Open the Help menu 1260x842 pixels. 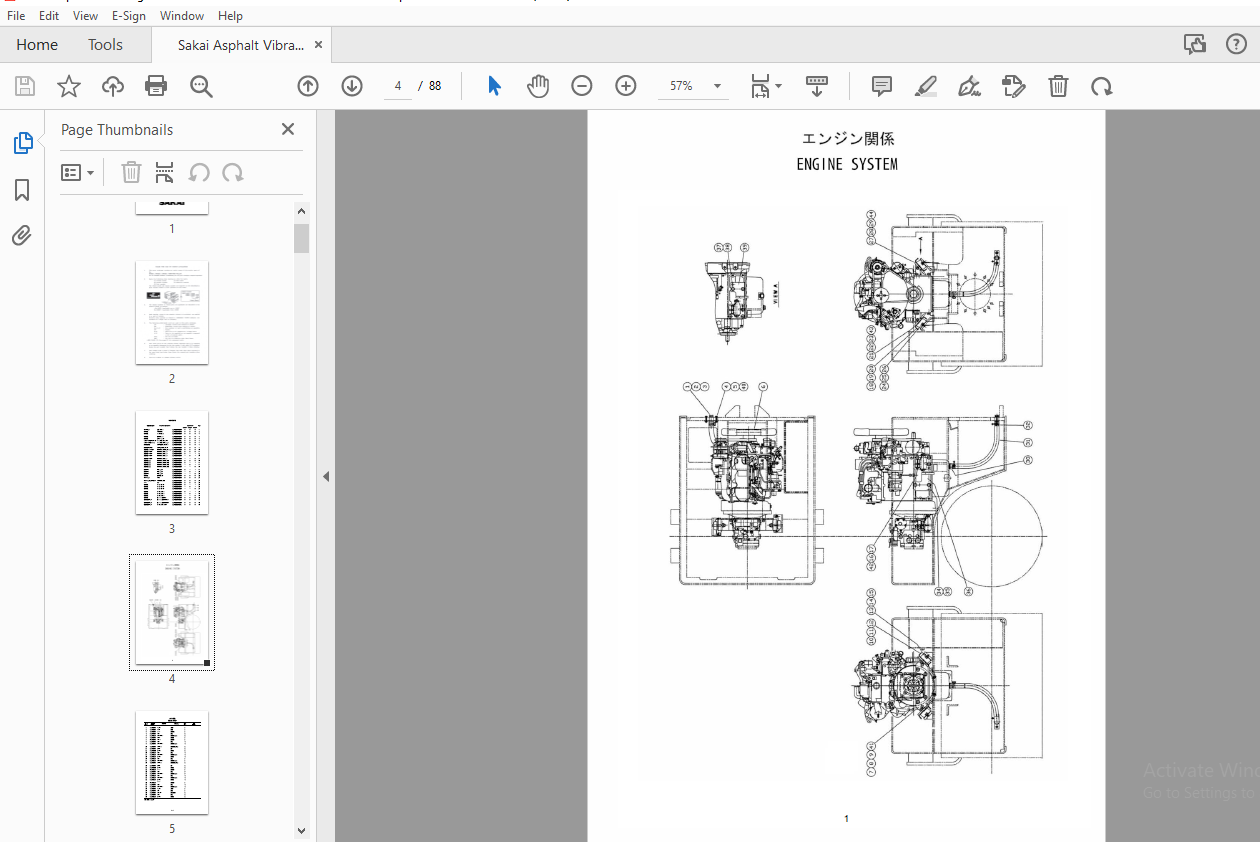click(x=230, y=16)
